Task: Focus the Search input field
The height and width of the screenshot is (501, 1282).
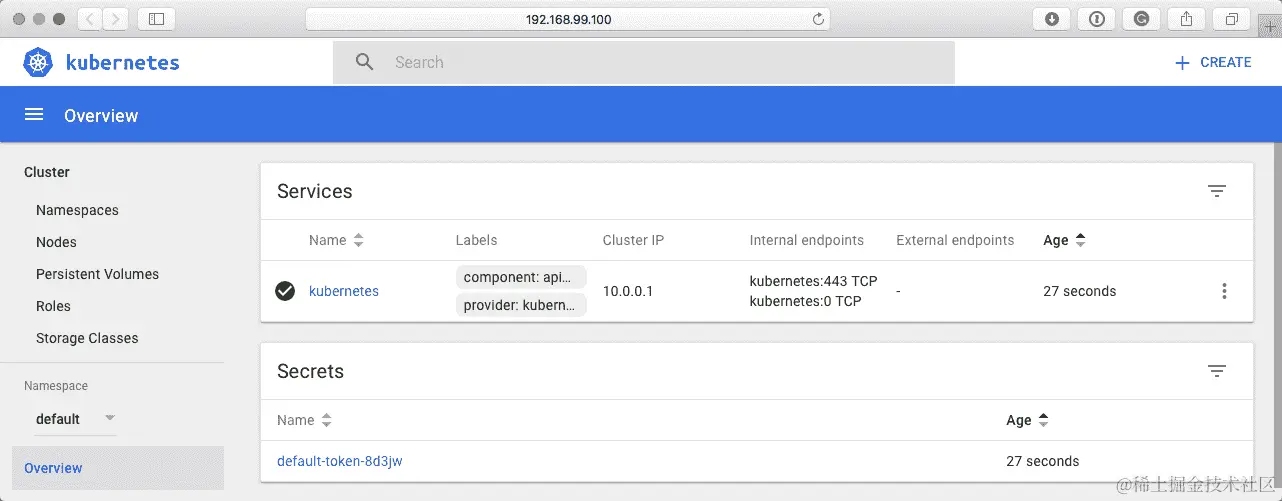Action: 644,62
